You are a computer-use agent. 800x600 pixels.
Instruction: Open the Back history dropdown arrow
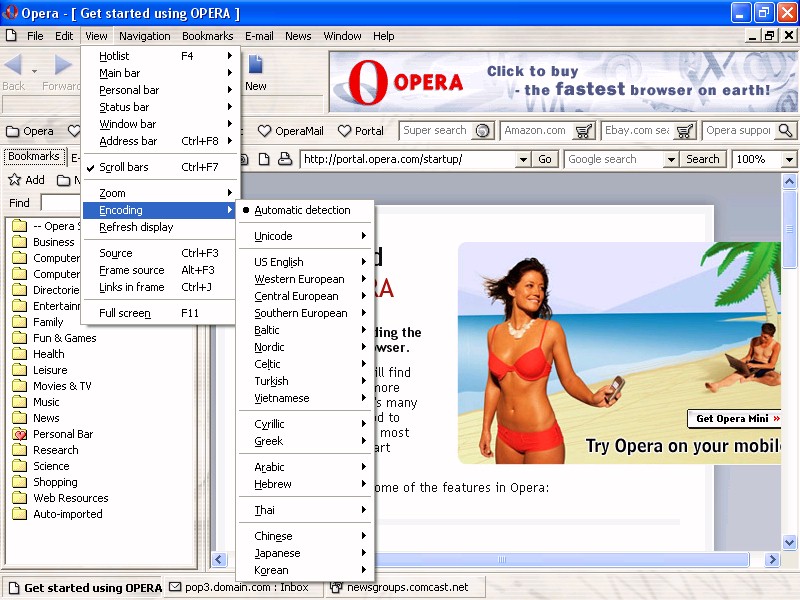pos(34,71)
